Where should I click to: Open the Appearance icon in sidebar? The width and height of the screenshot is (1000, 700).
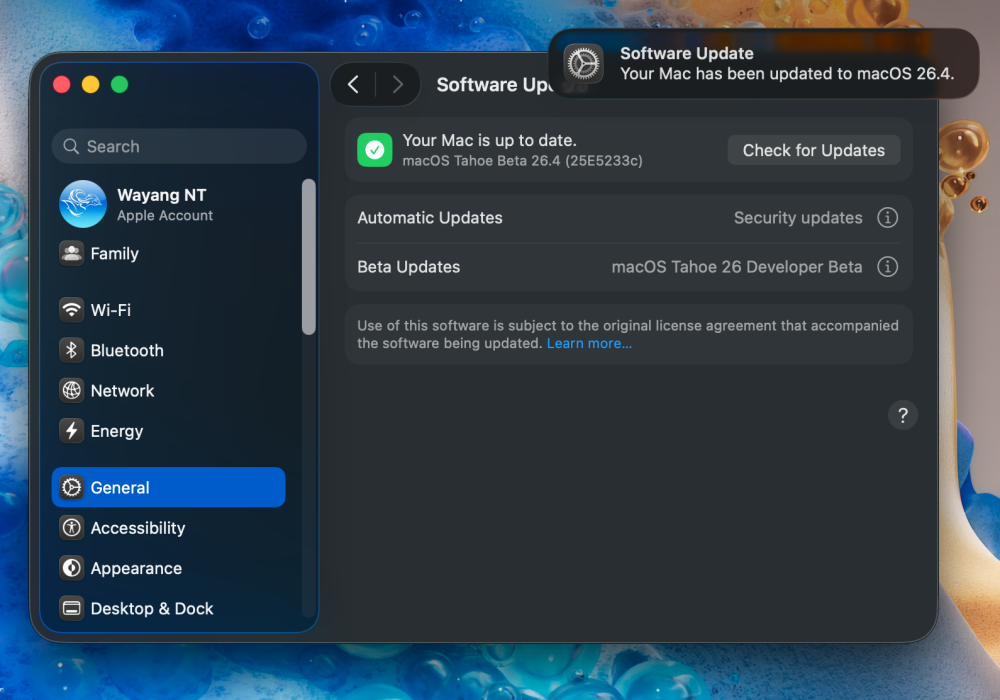coord(71,568)
